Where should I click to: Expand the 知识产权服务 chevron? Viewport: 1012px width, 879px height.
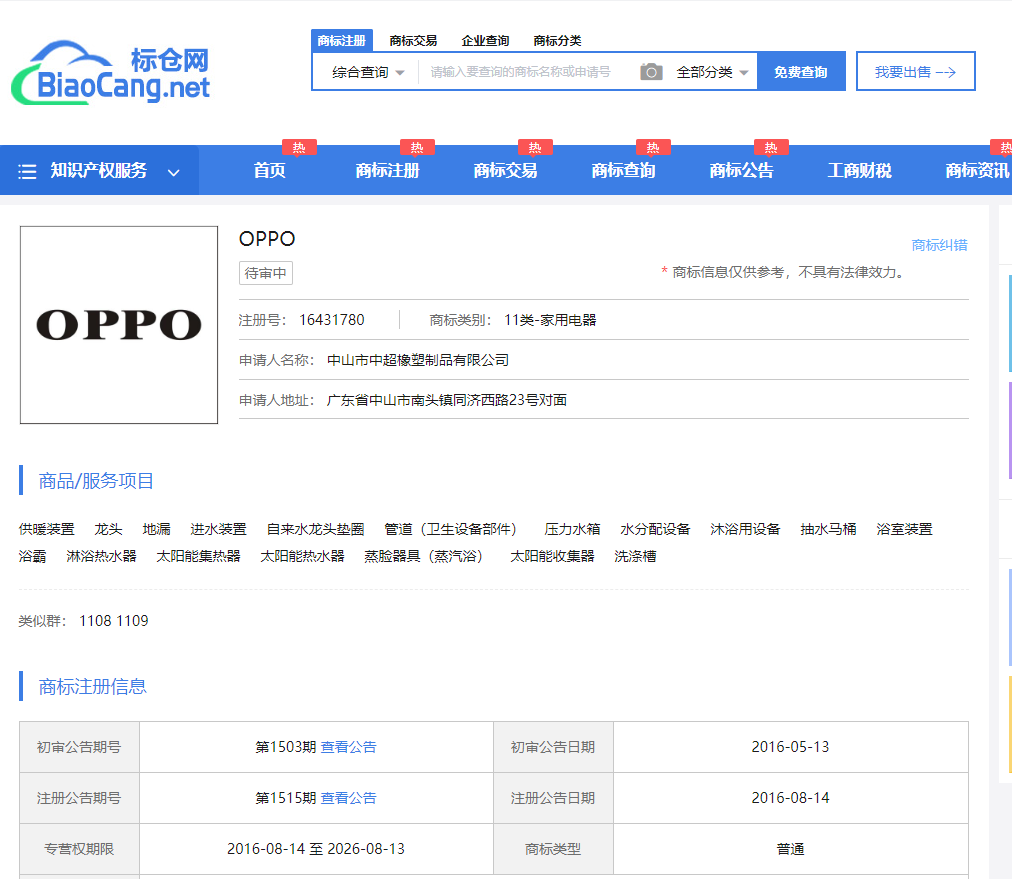pos(173,172)
